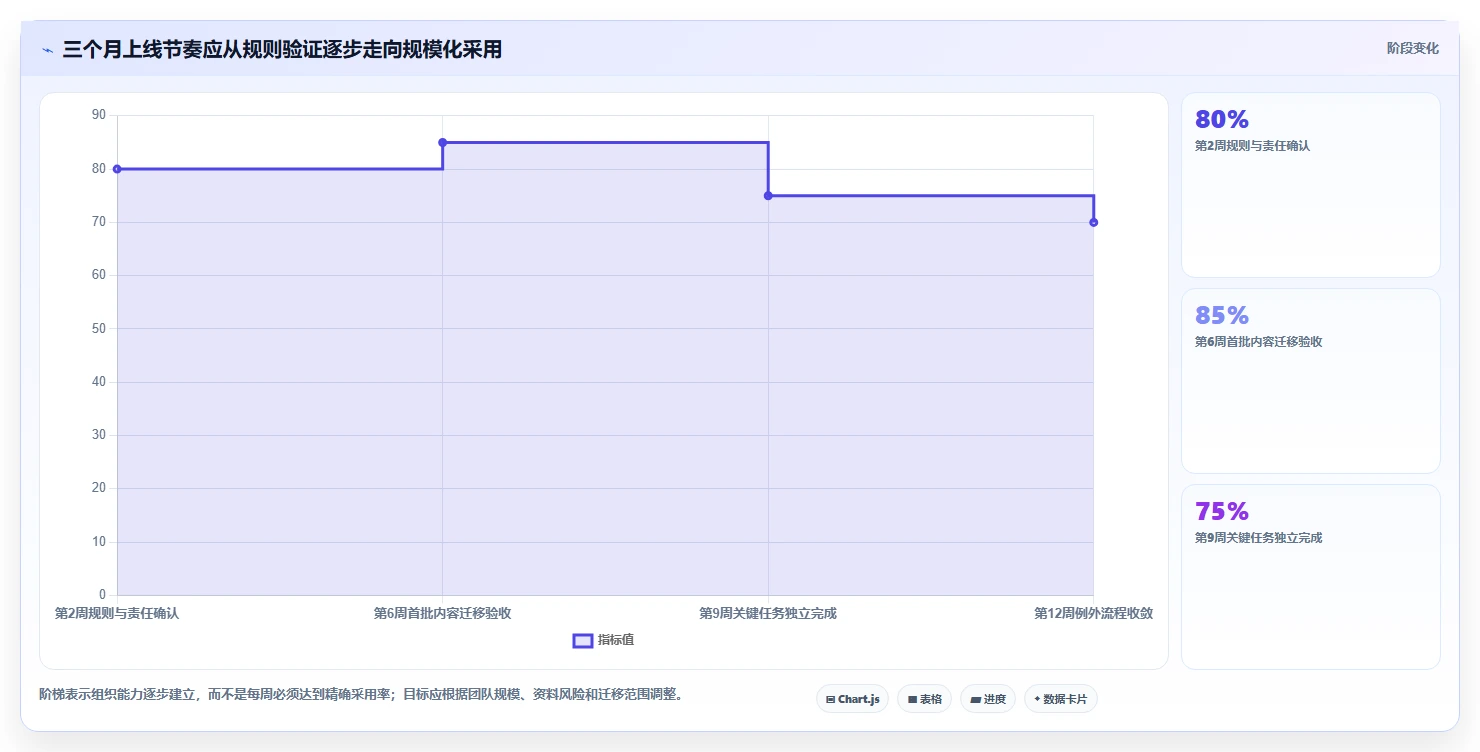This screenshot has width=1480, height=752.
Task: Click the 85% value in the second card
Action: pos(1222,316)
